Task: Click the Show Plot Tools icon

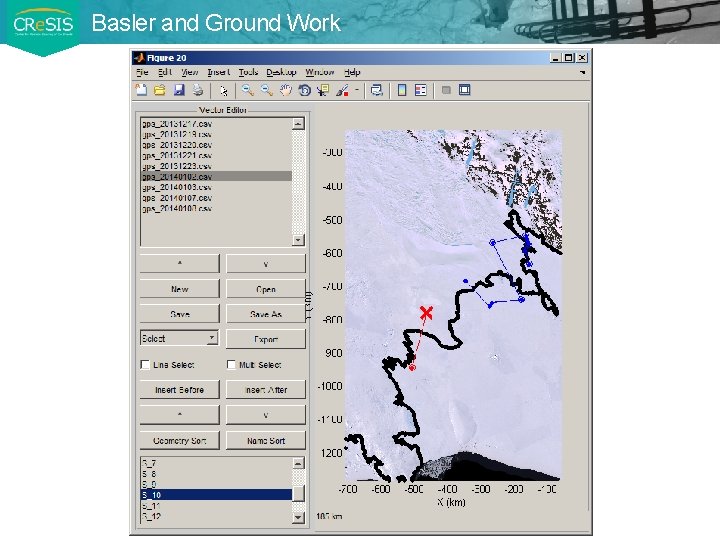Action: (465, 90)
